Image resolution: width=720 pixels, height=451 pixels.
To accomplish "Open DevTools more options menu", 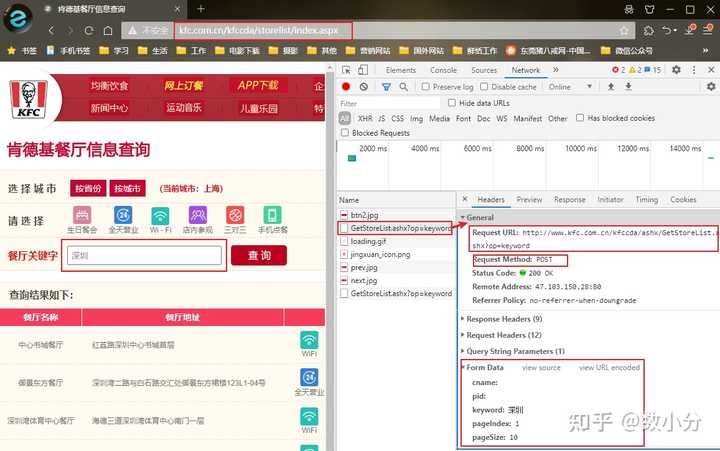I will point(694,70).
